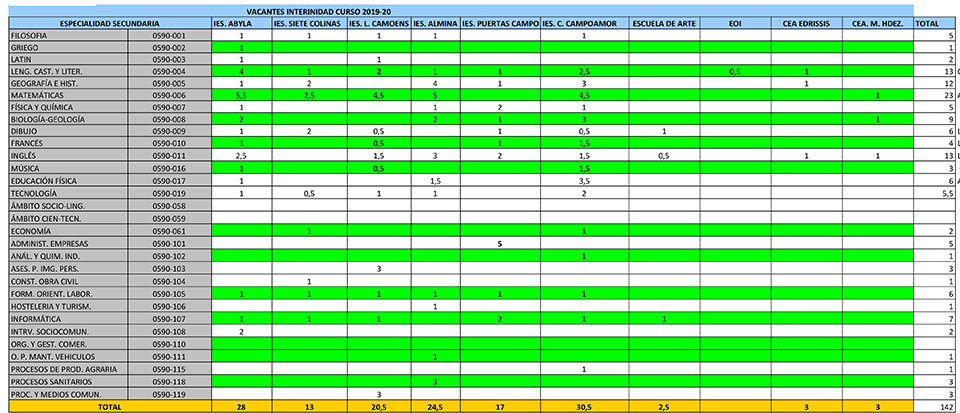
Task: Click the grand total '142' cell
Action: coord(934,406)
